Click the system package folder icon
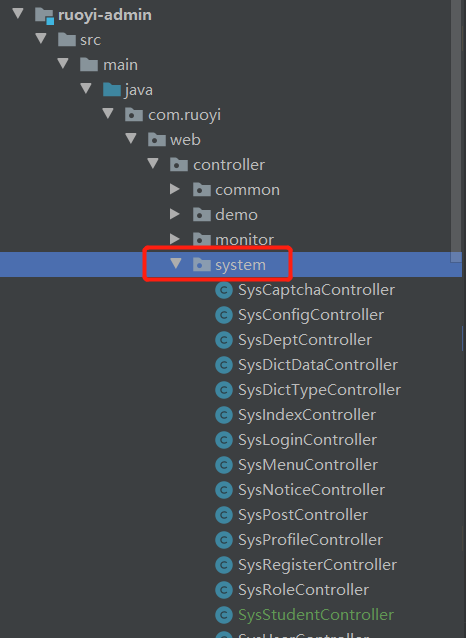 [x=201, y=265]
